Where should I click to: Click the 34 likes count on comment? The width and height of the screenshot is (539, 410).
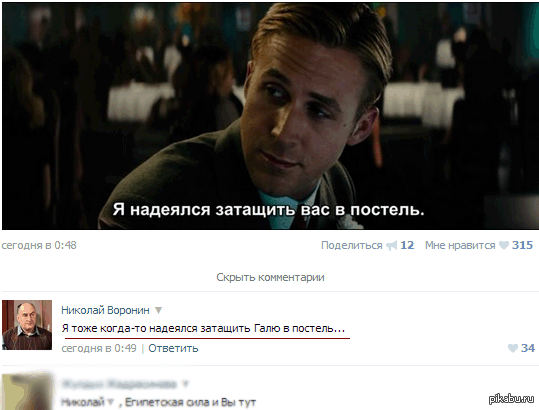click(528, 348)
